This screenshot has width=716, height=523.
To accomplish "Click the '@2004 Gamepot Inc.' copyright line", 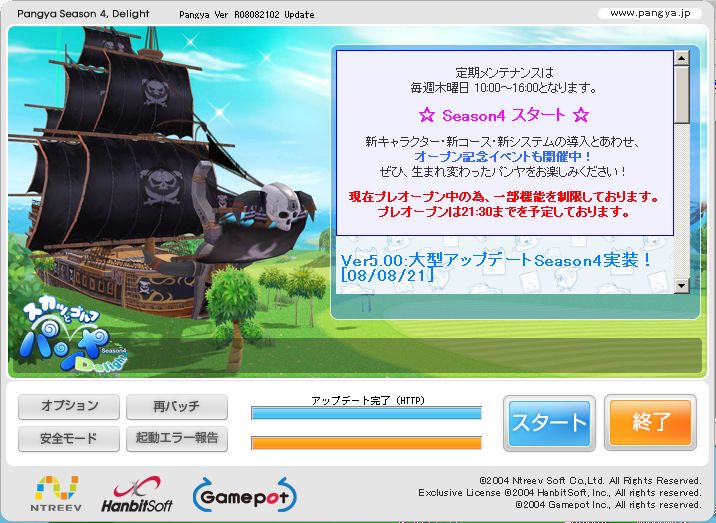I will [x=608, y=505].
